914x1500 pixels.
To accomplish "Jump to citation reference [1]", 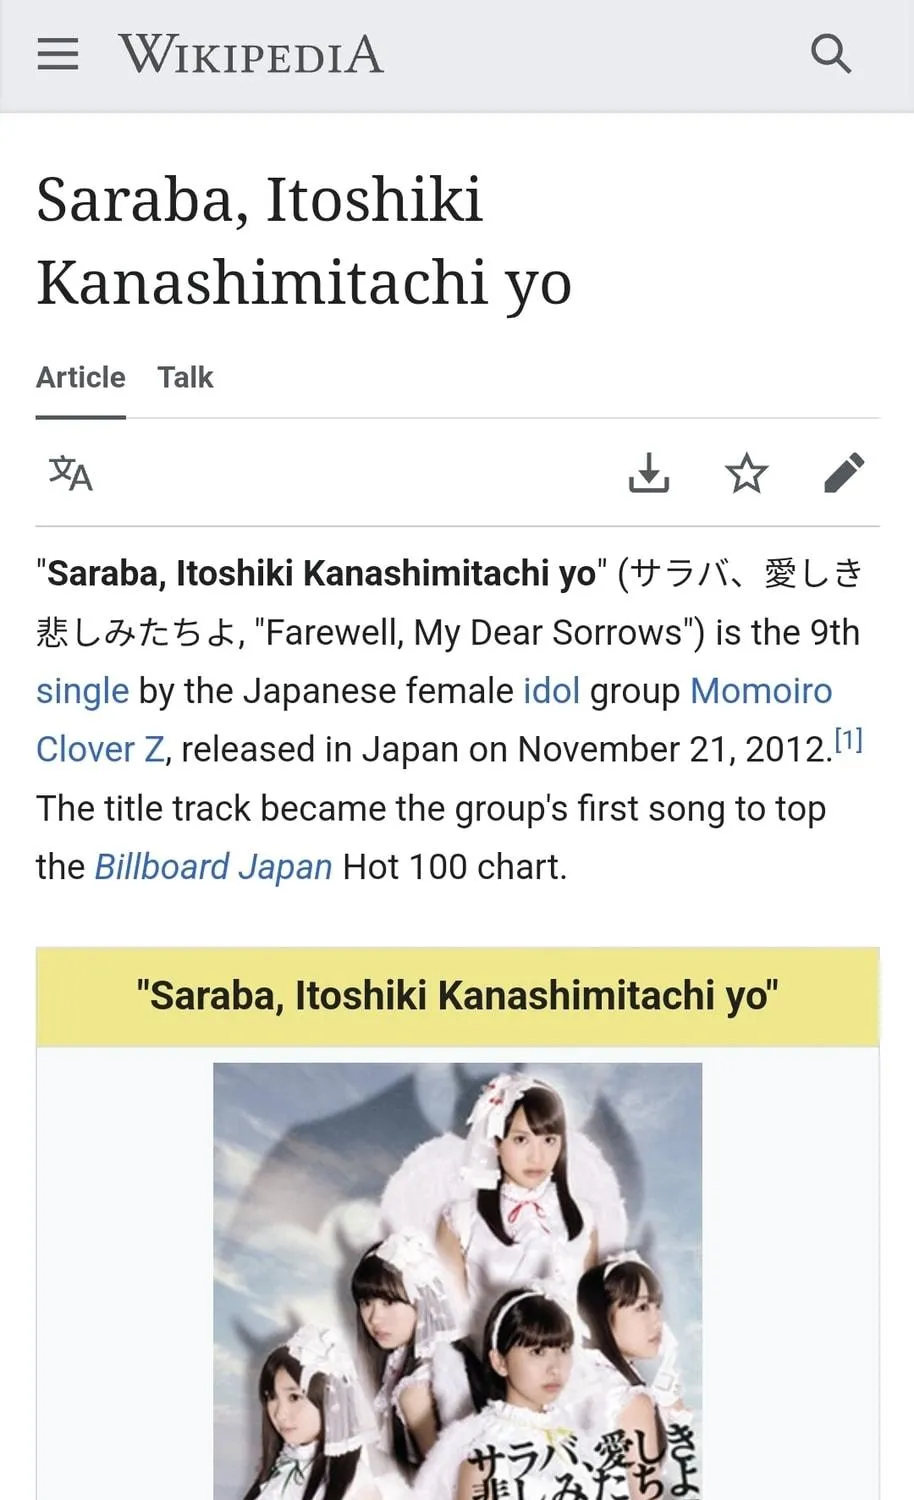I will 849,741.
